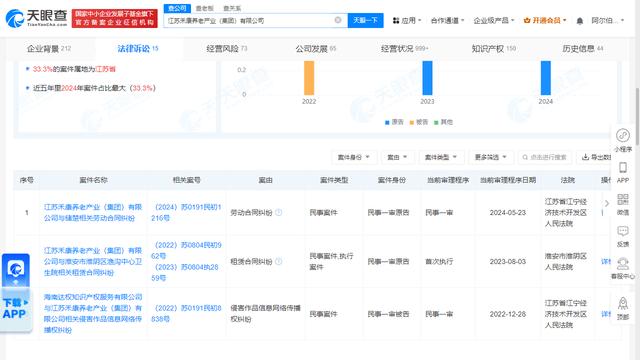Open the 经营状况 tab
The height and width of the screenshot is (360, 640).
(x=404, y=49)
